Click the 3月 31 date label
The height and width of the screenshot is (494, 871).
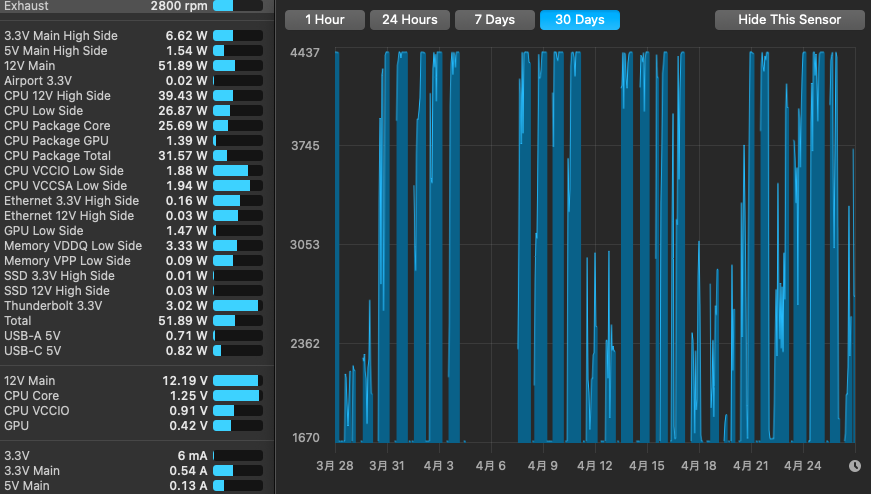coord(387,466)
